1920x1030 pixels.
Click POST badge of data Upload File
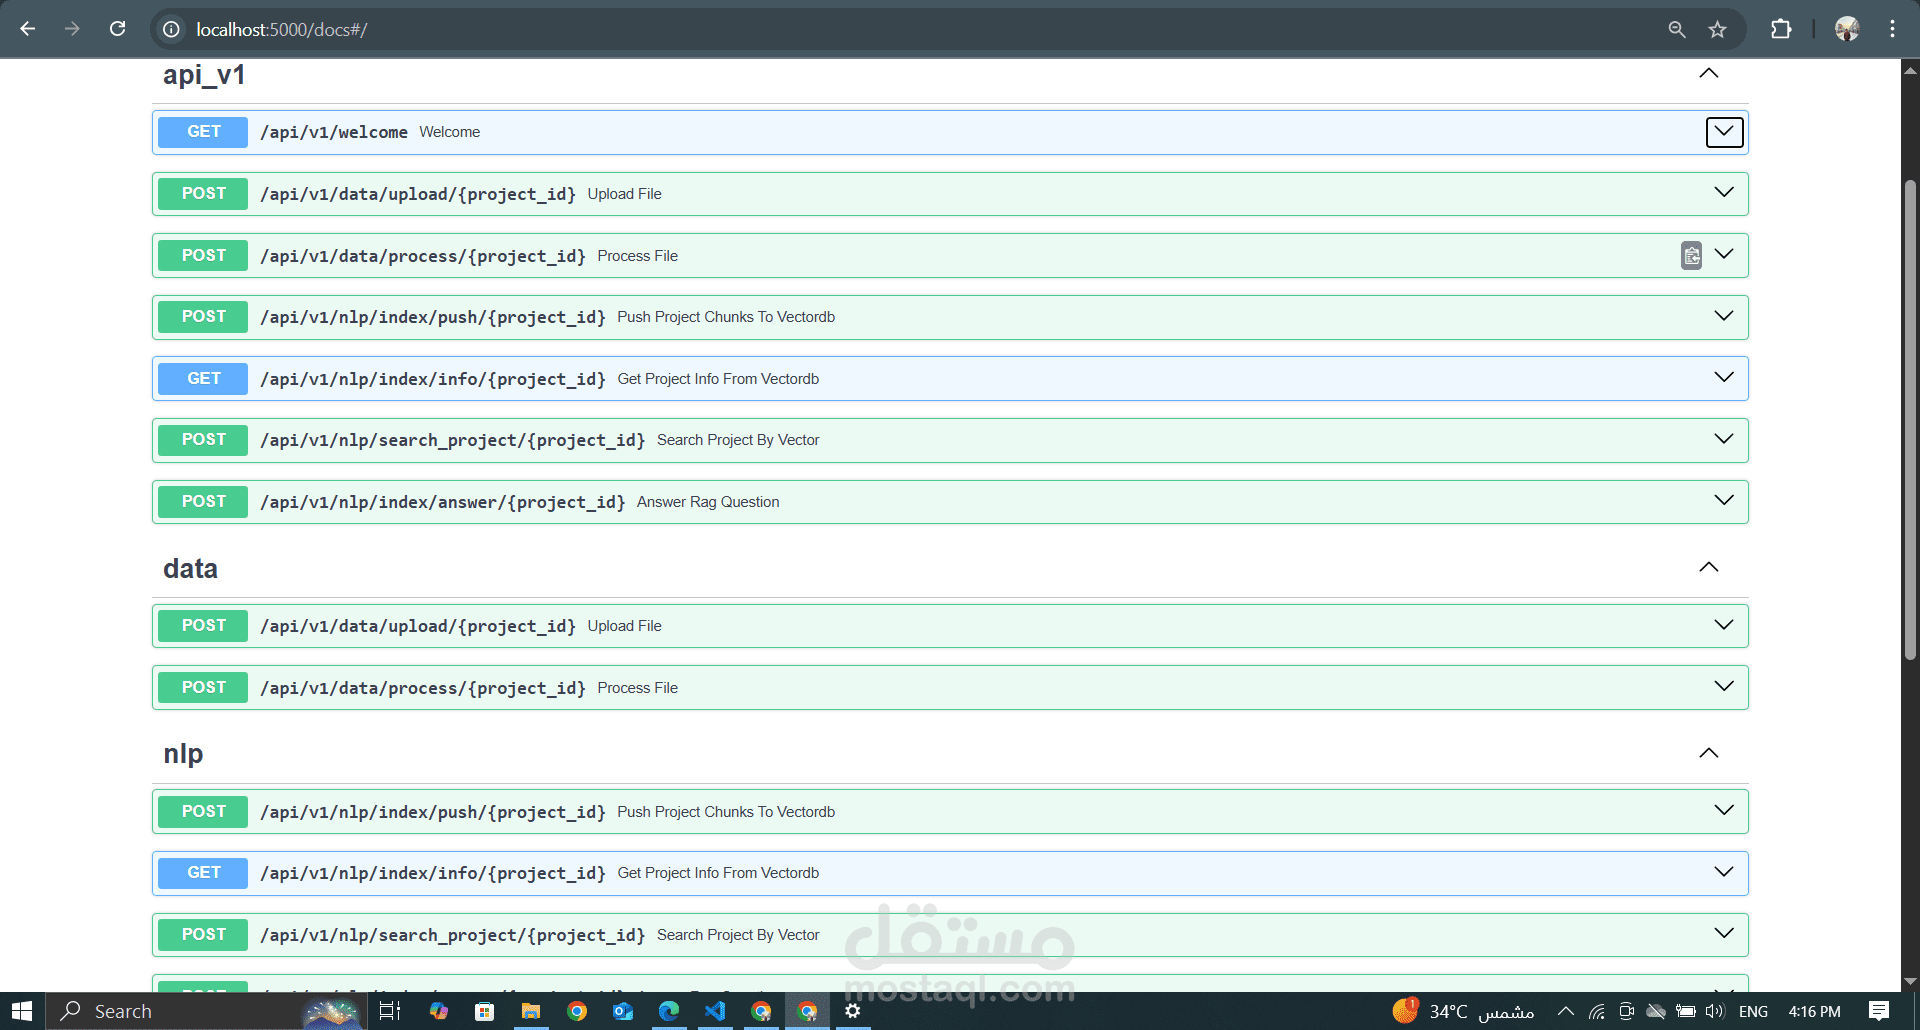[204, 626]
